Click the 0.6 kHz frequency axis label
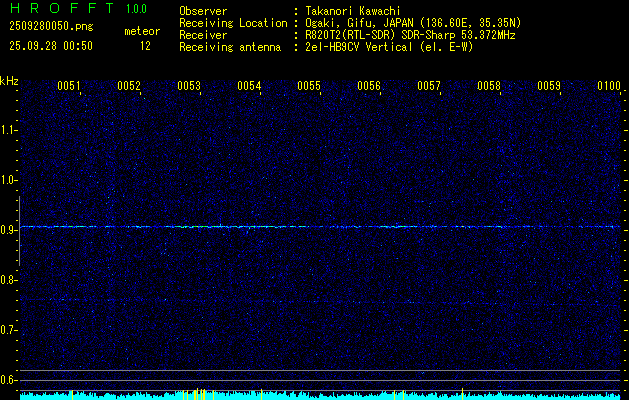 (8, 380)
